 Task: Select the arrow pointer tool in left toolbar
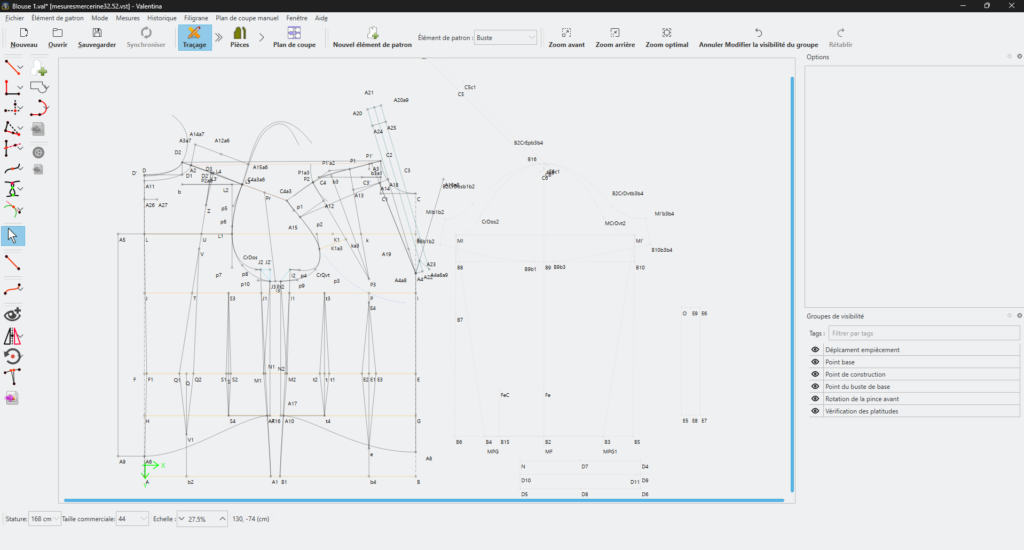tap(13, 236)
